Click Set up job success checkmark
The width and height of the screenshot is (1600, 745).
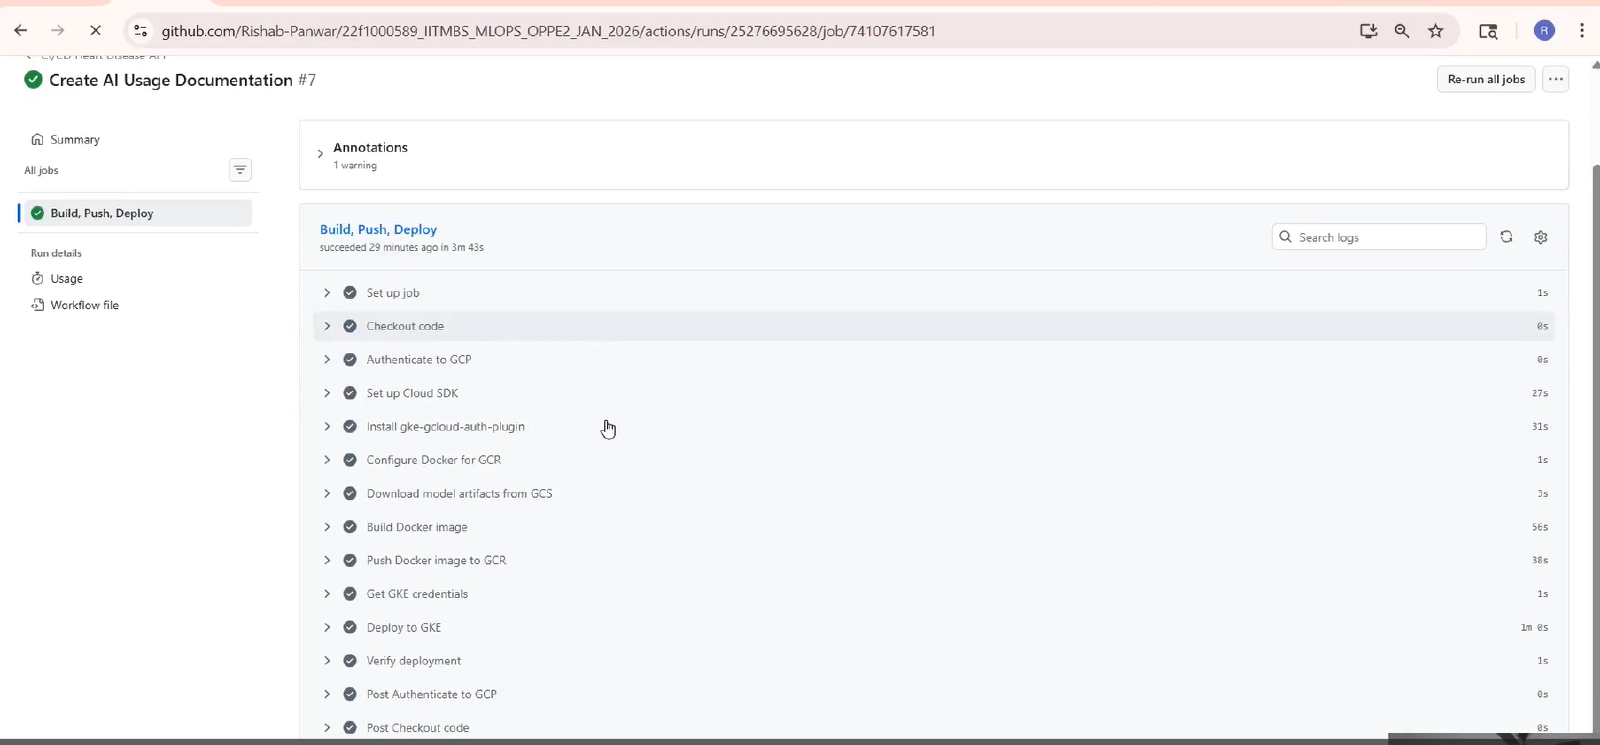pyautogui.click(x=350, y=293)
